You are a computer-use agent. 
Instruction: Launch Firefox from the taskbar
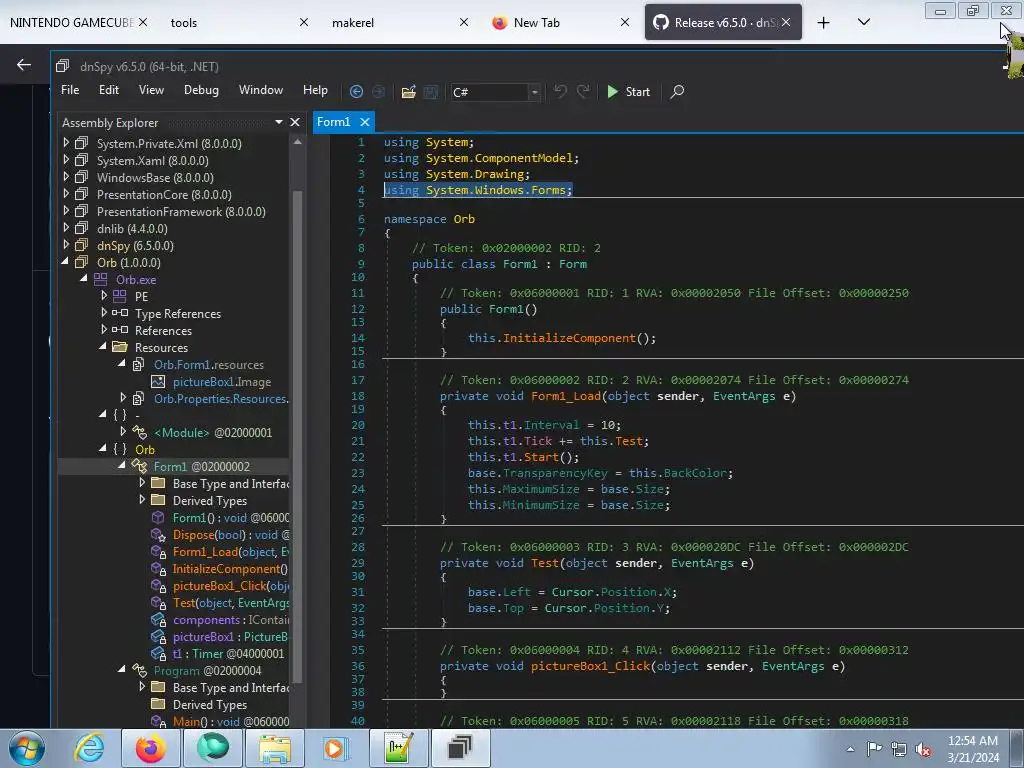point(150,748)
